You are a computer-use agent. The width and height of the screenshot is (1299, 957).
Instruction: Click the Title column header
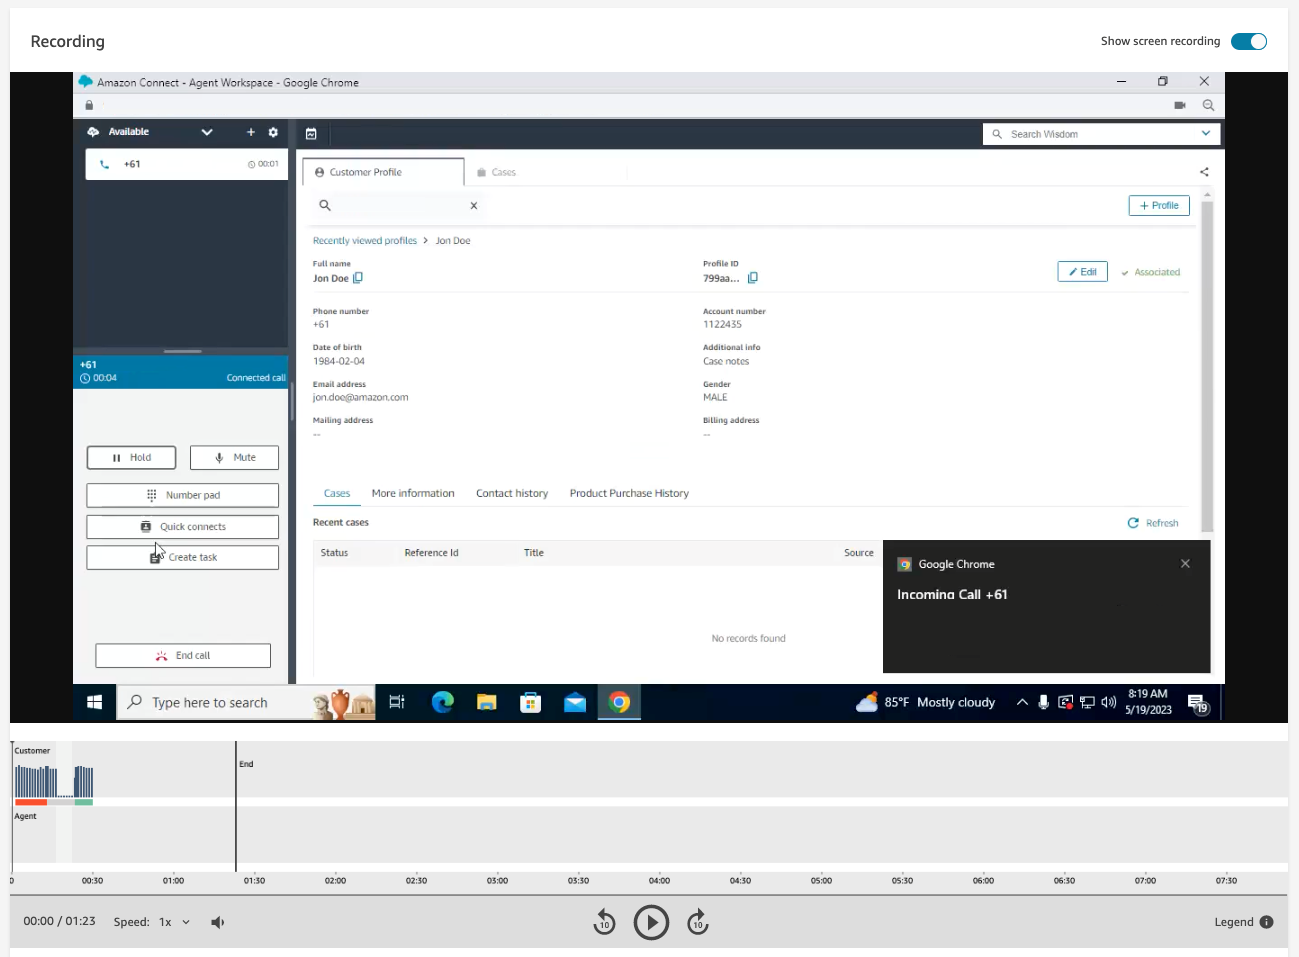click(x=534, y=553)
